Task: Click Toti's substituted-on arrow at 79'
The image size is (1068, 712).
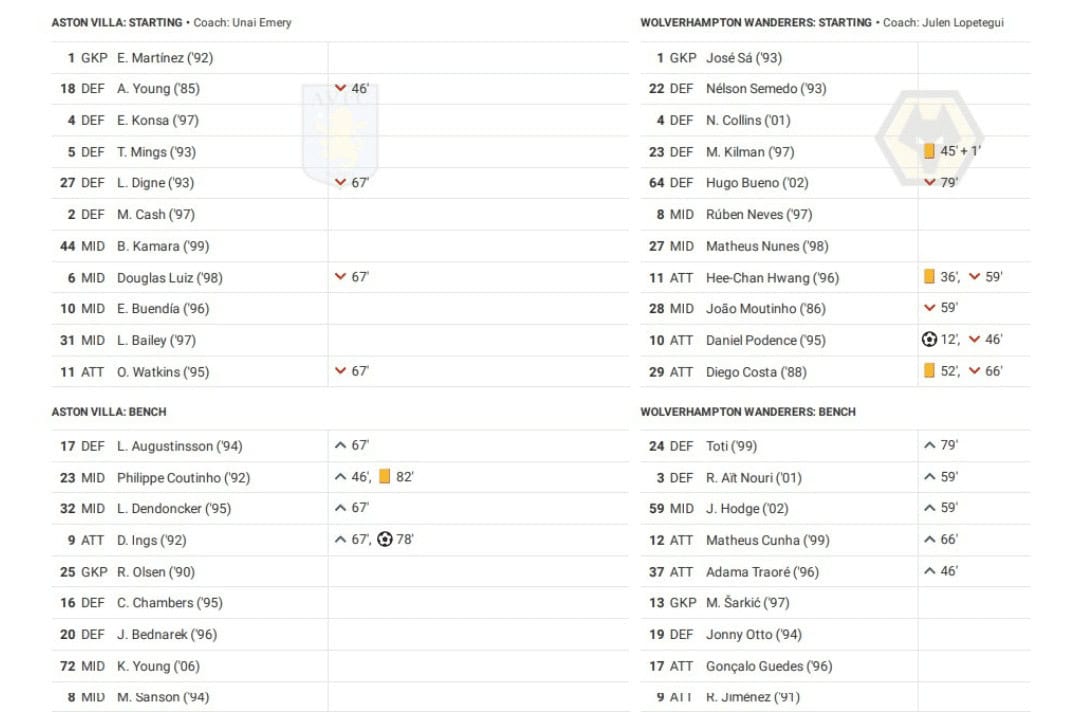Action: [930, 445]
